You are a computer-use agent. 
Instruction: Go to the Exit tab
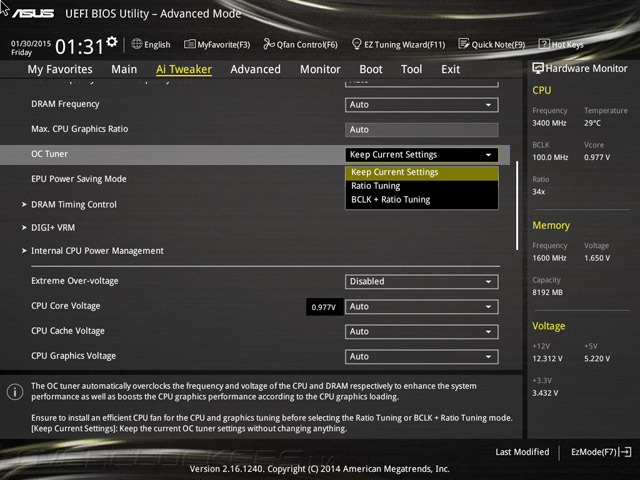click(451, 69)
